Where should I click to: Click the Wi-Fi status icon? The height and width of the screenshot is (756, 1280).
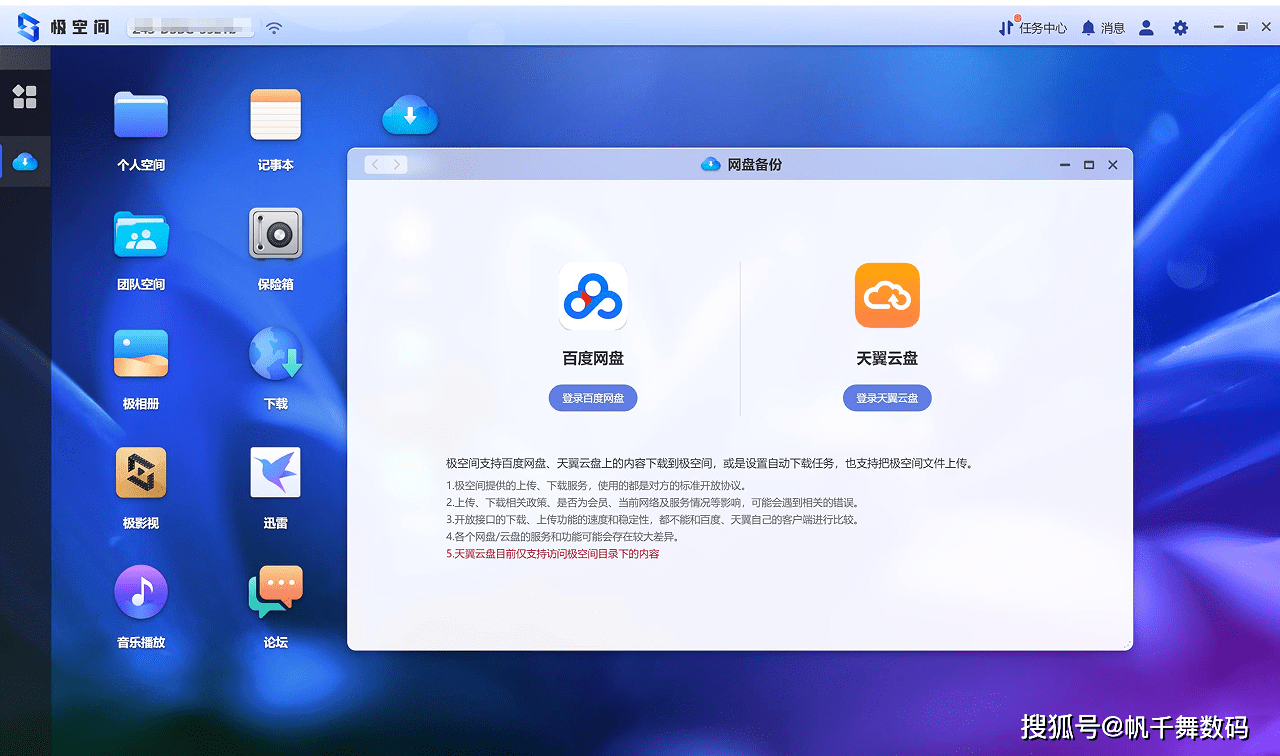[274, 28]
